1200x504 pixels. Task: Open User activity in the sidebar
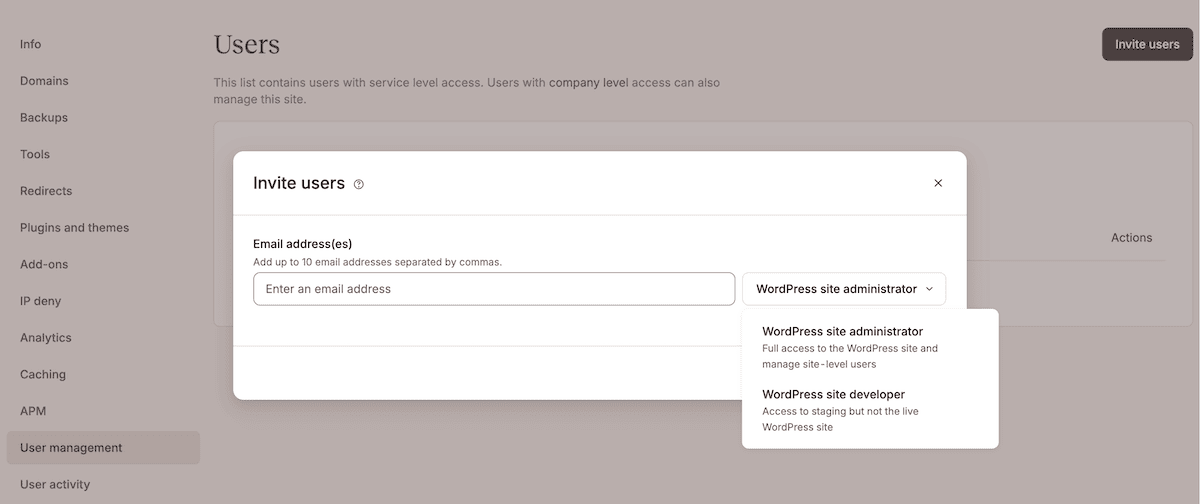coord(55,484)
